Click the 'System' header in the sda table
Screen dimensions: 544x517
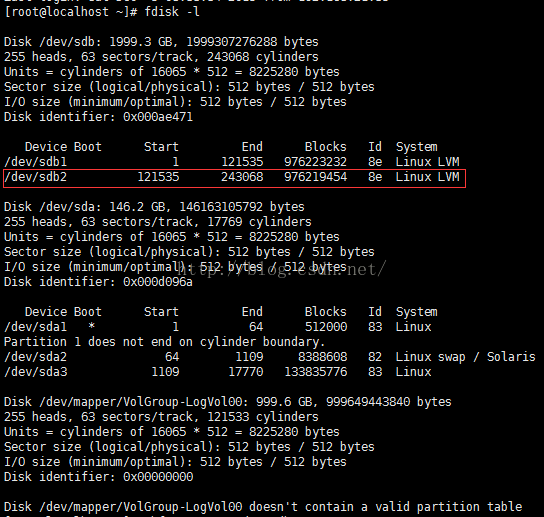417,312
